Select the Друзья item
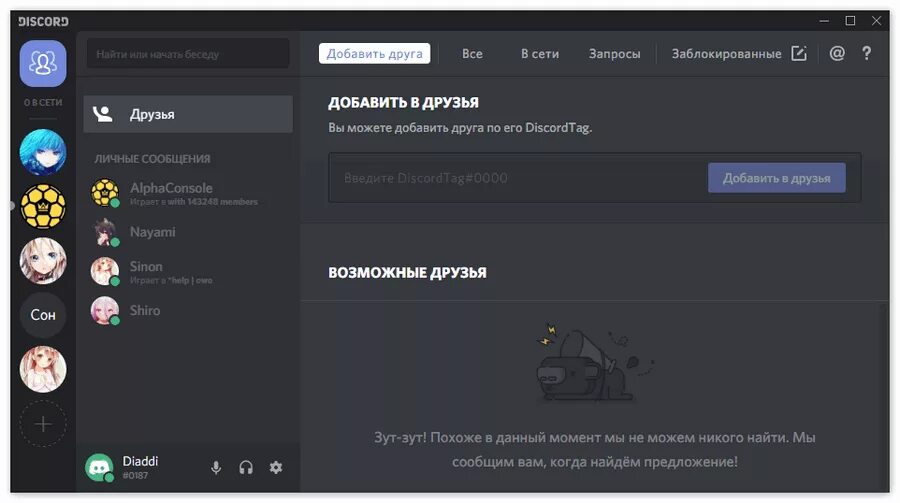Image resolution: width=900 pixels, height=503 pixels. pyautogui.click(x=188, y=114)
